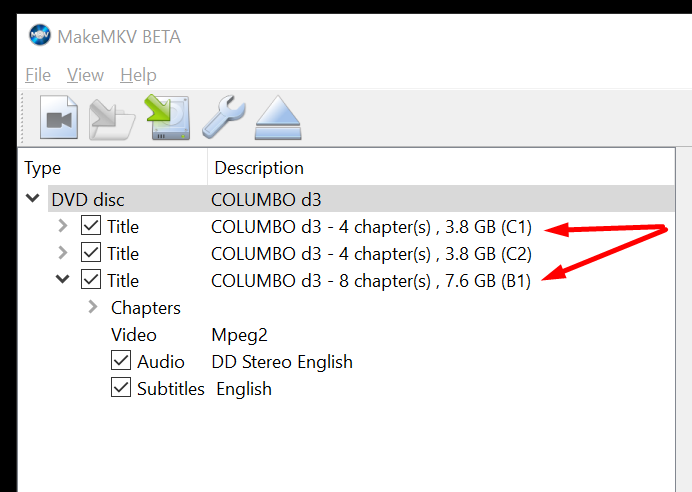Open the View menu
Image resolution: width=692 pixels, height=492 pixels.
[x=85, y=75]
